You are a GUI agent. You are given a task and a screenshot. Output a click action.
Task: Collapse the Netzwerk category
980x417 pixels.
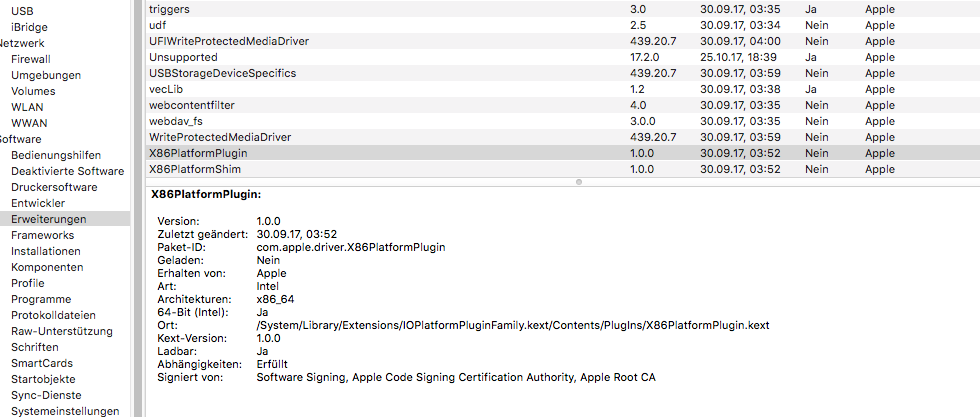(22, 43)
